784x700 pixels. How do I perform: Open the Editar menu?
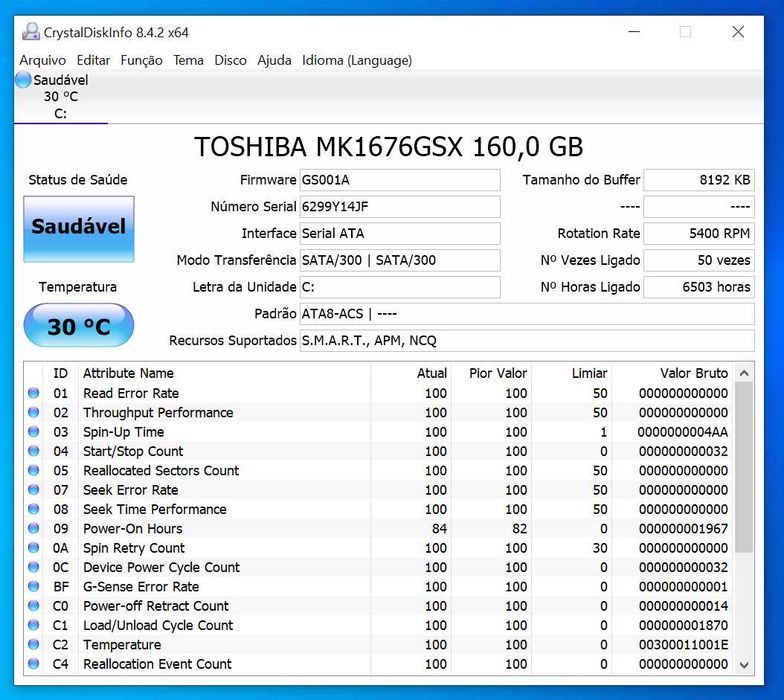coord(93,60)
